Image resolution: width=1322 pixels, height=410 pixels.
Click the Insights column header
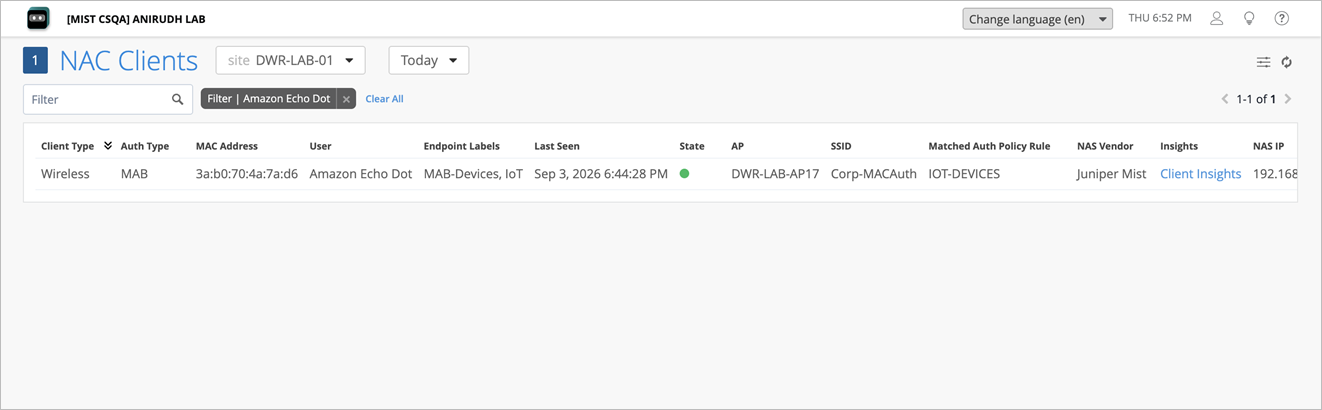(1179, 146)
